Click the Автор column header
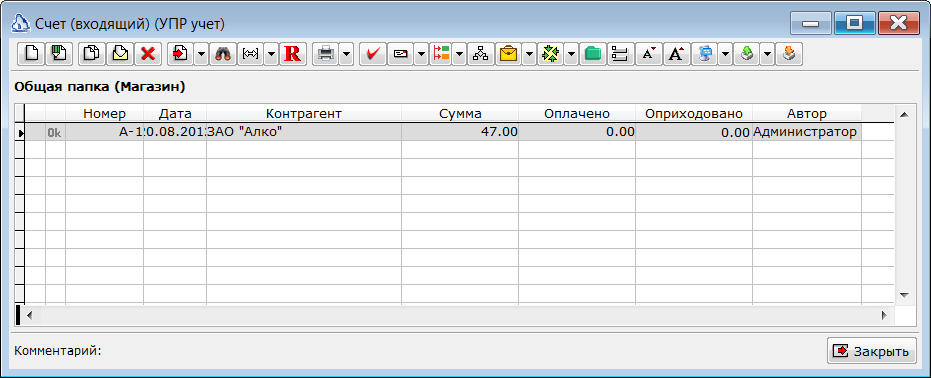 pos(807,113)
